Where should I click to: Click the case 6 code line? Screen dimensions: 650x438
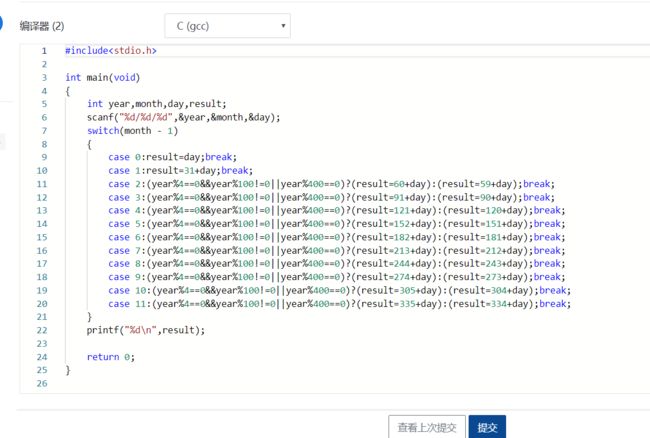pos(337,237)
